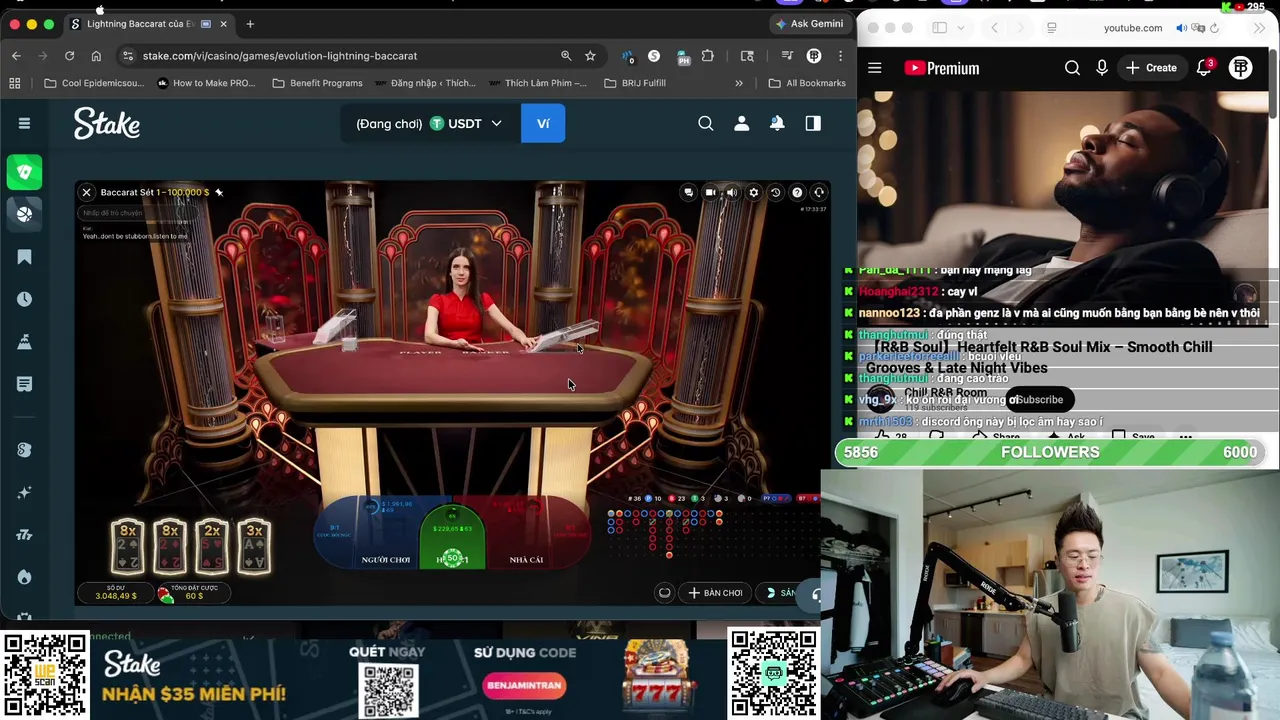This screenshot has width=1280, height=720.
Task: Open the flame hot games sidebar icon
Action: [24, 577]
